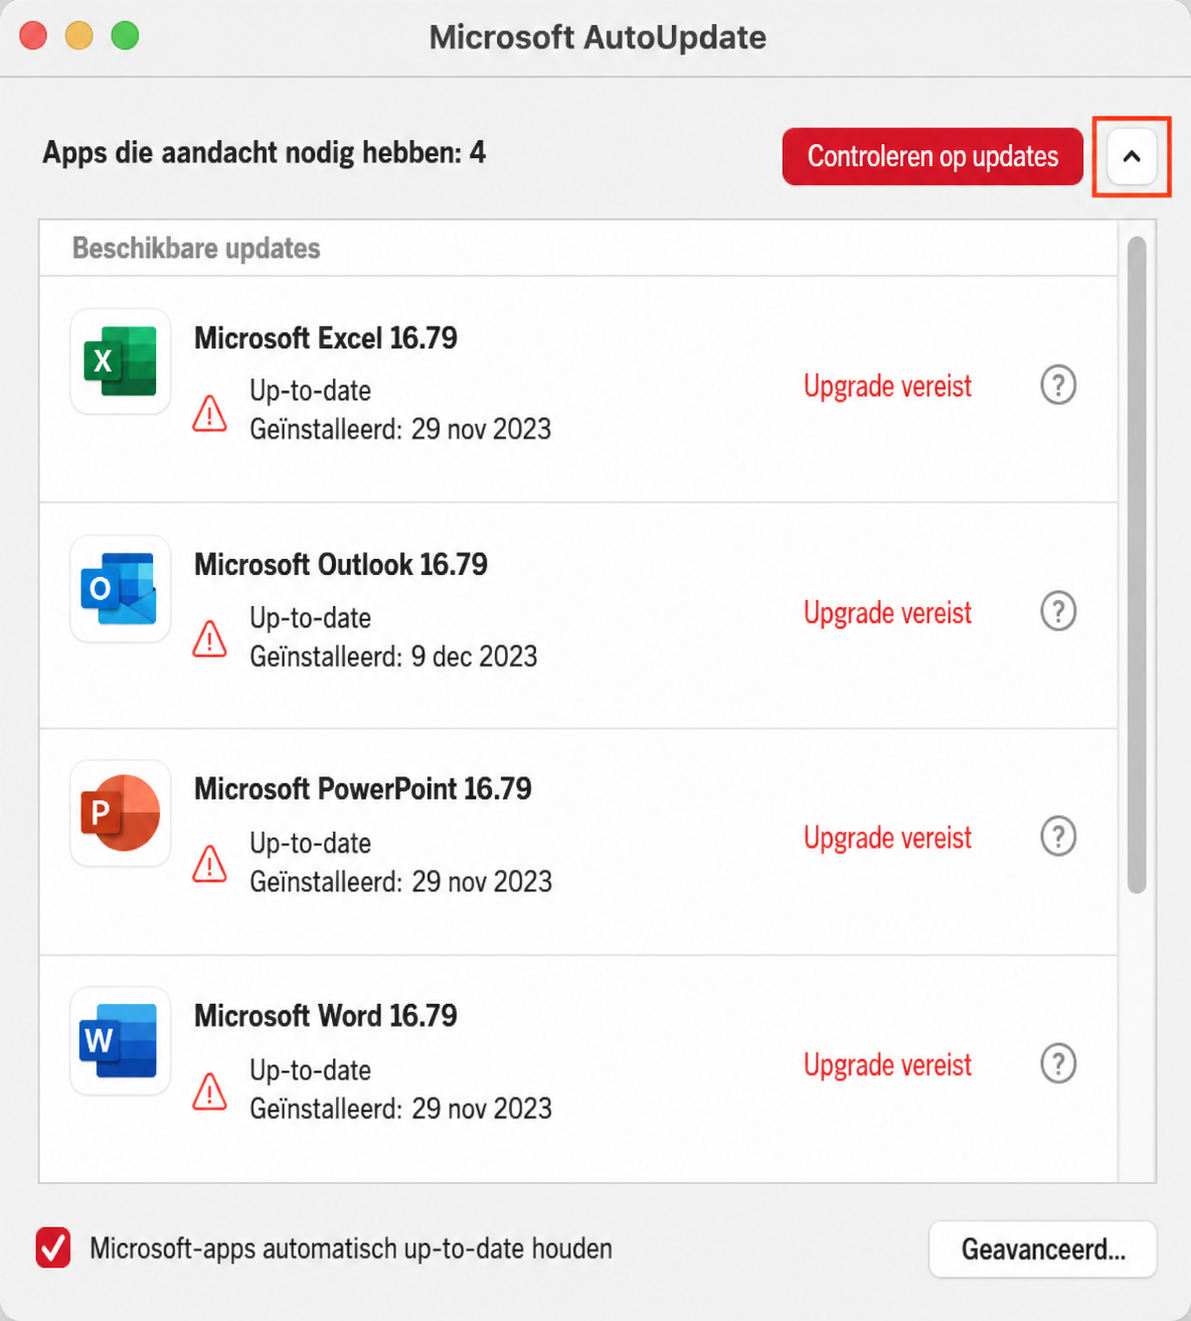Click the warning triangle under Word
Viewport: 1191px width, 1321px height.
coord(209,1092)
